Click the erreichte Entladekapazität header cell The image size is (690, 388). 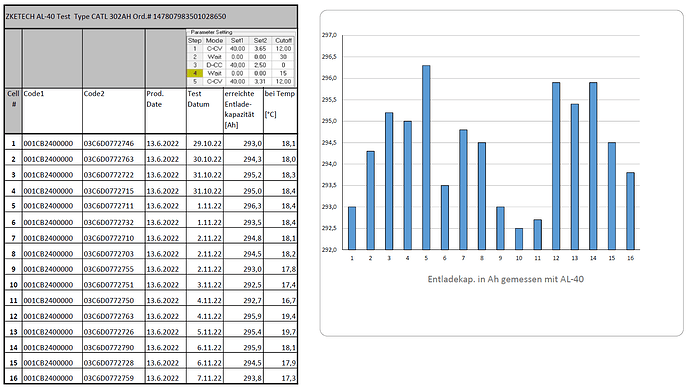pos(243,111)
